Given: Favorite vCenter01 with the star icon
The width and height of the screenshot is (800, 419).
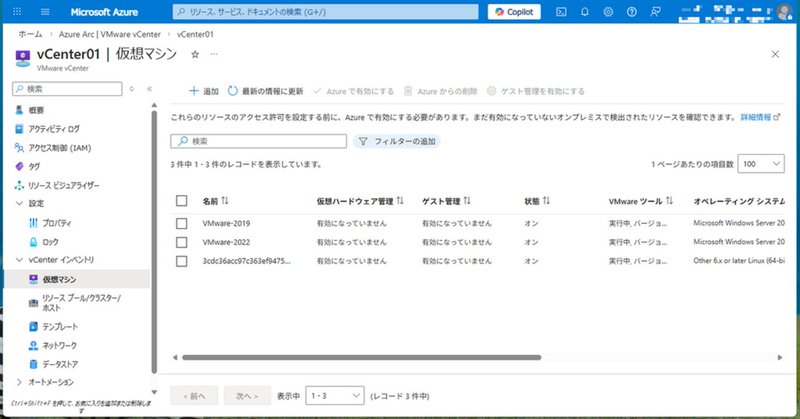Looking at the screenshot, I should tap(195, 54).
